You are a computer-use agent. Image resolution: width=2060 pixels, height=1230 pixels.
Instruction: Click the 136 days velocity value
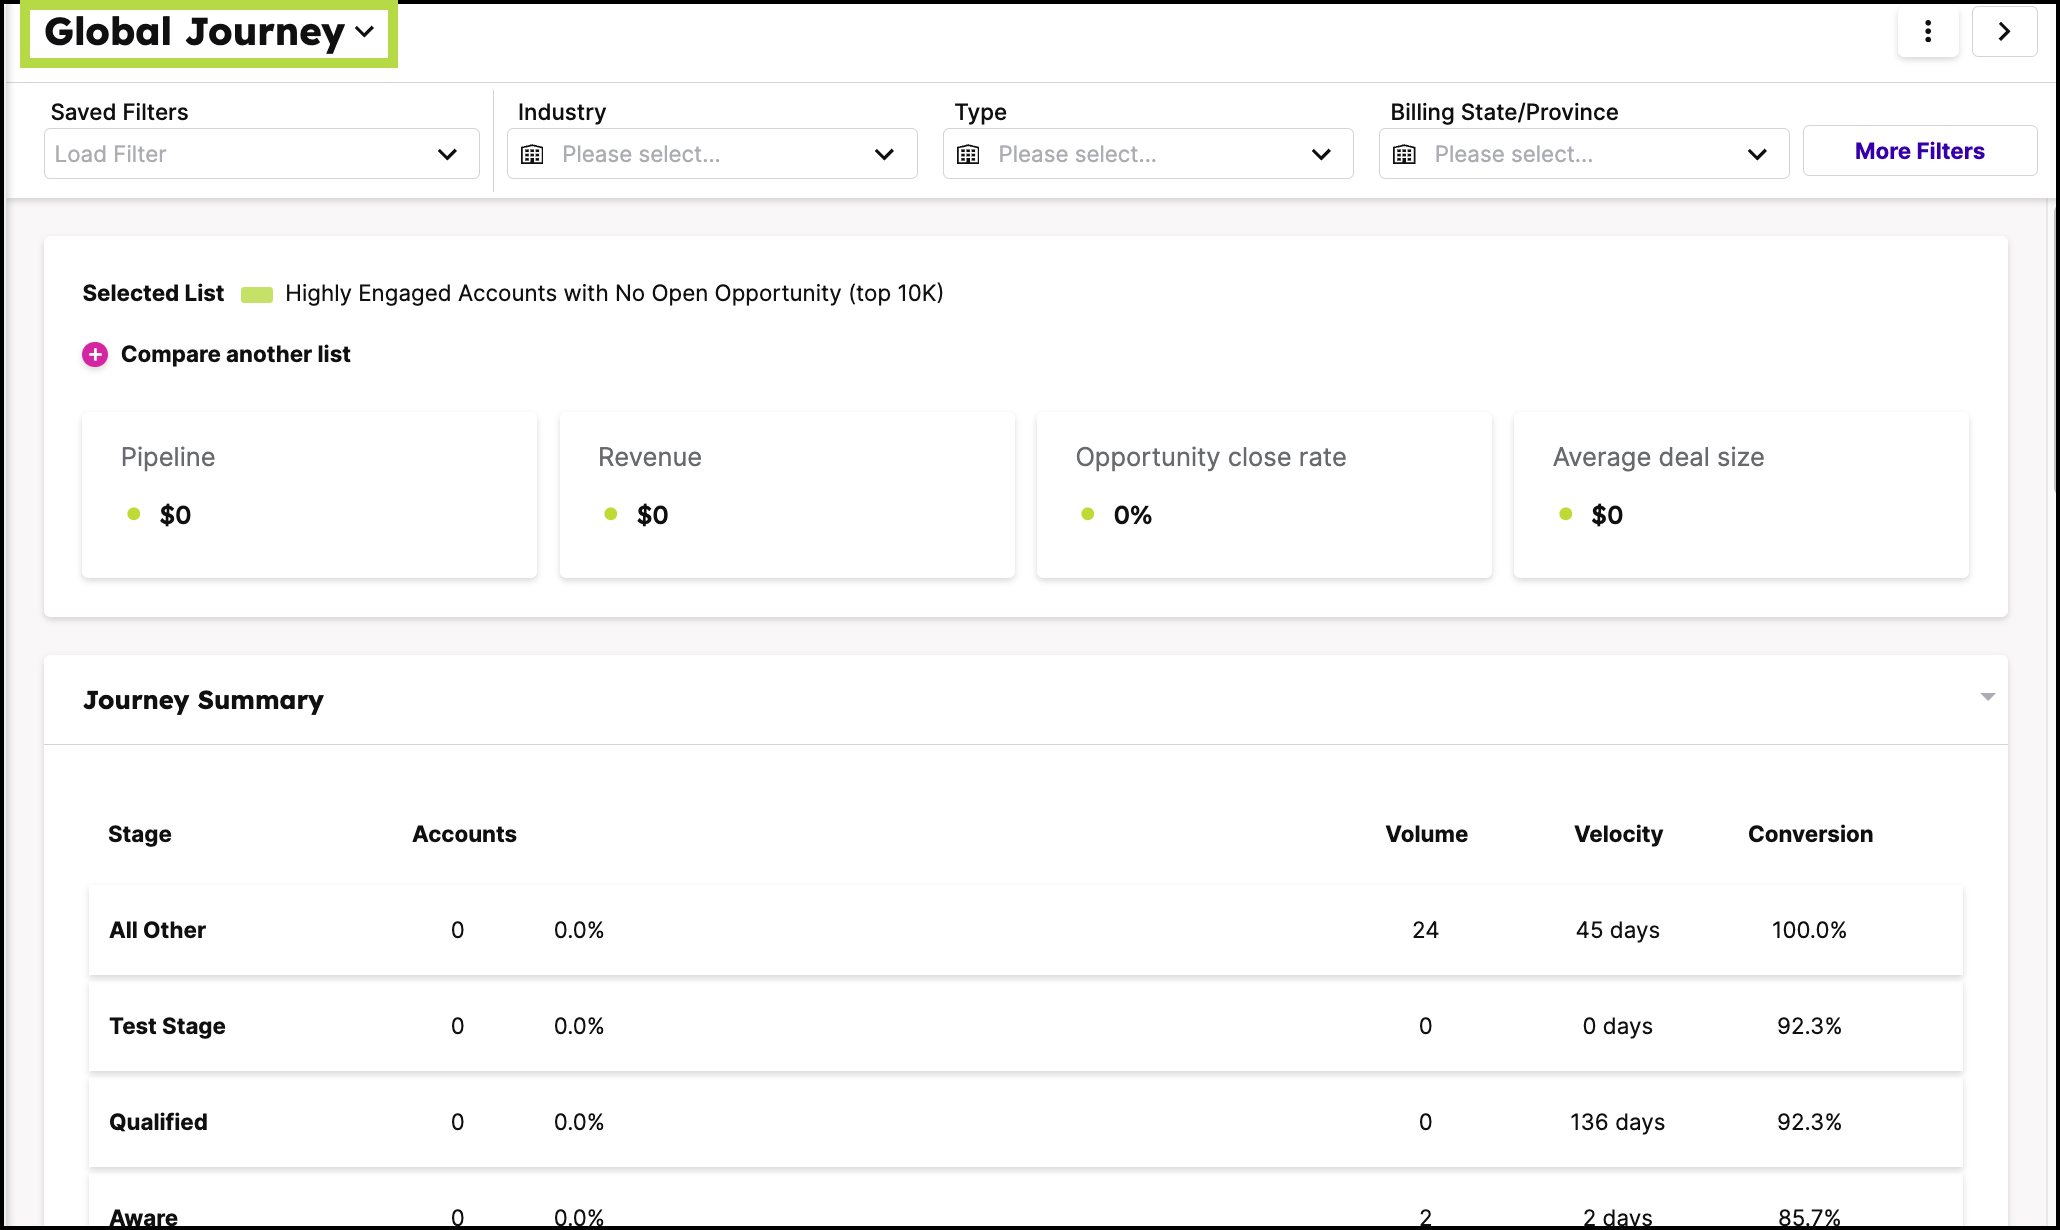click(x=1618, y=1122)
